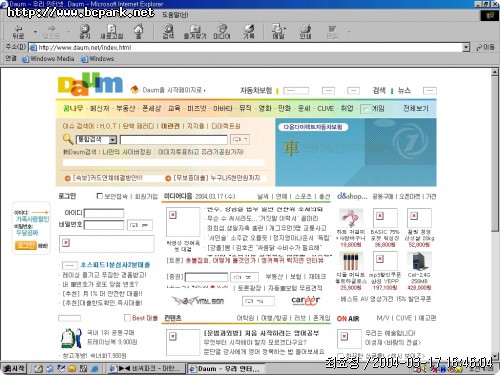Toggle the Best 대출 checkbox
The image size is (500, 375).
[127, 318]
